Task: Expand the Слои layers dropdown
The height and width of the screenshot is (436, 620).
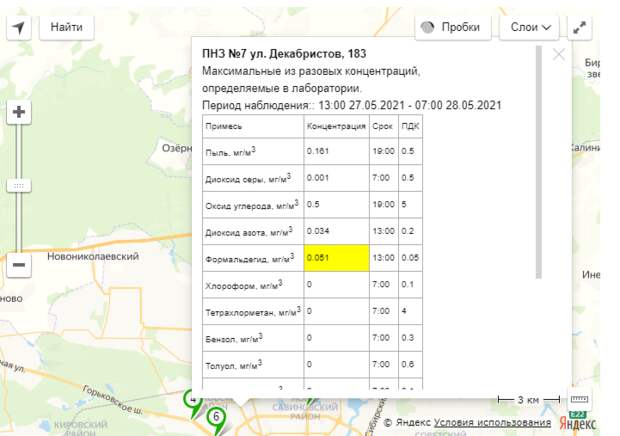Action: click(x=530, y=27)
